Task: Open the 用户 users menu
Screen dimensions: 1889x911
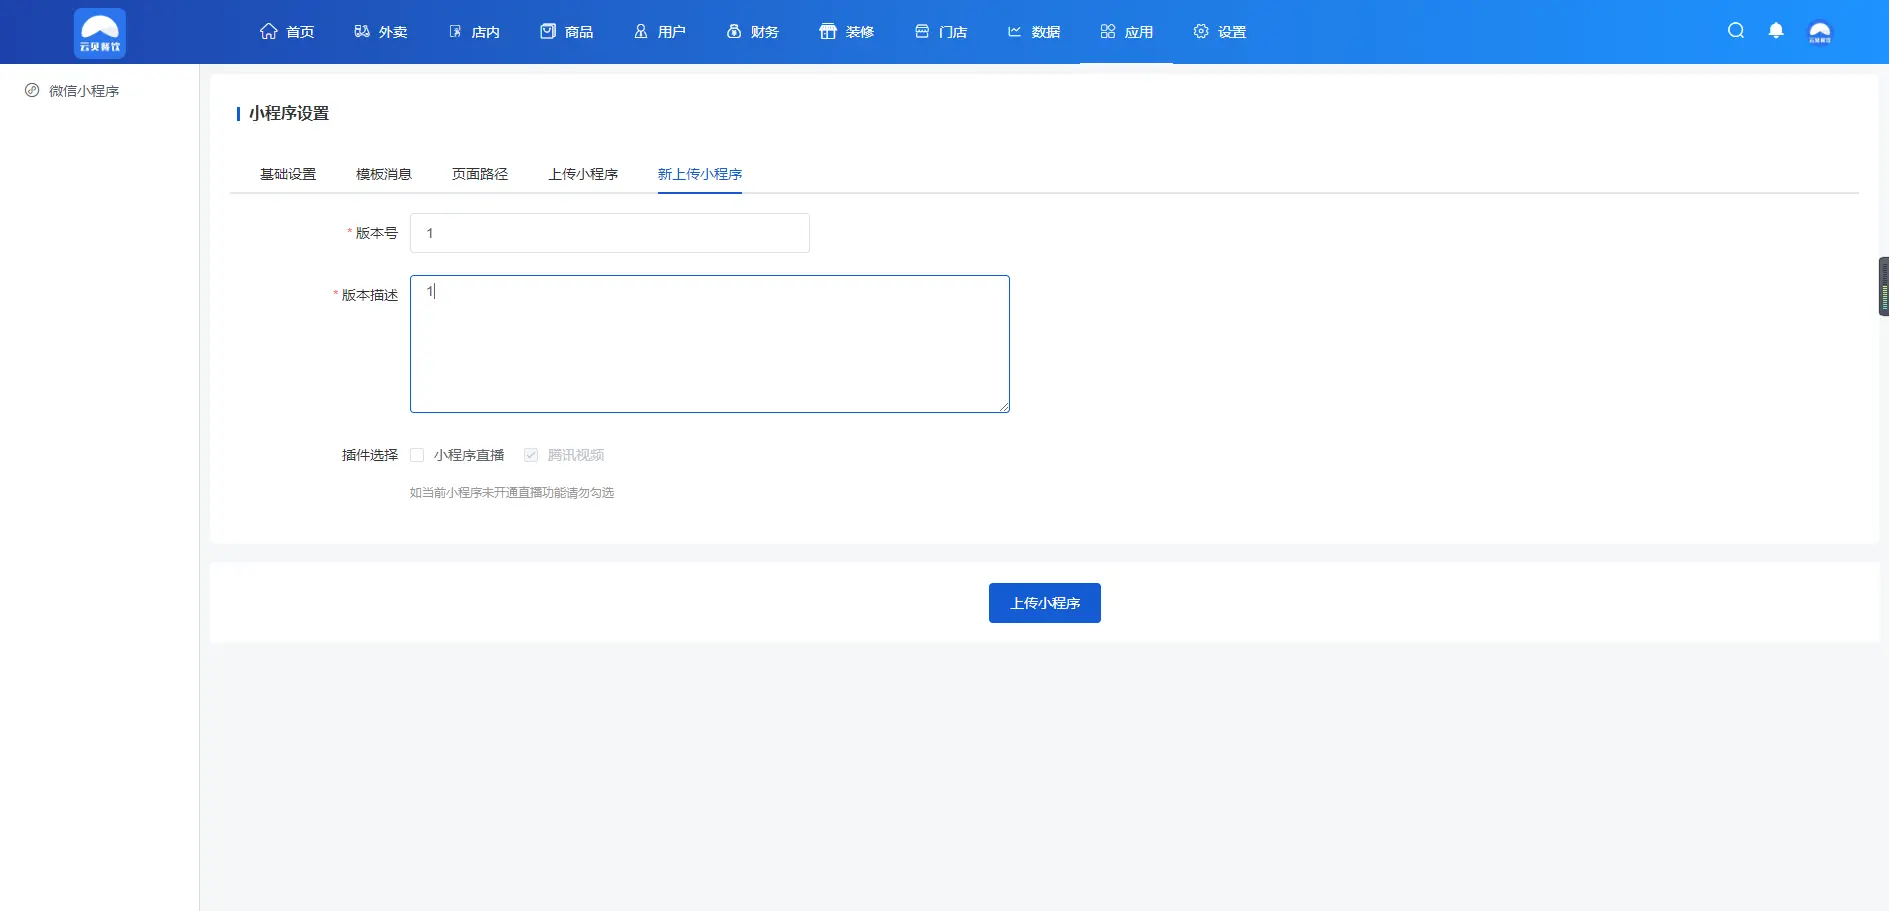Action: click(660, 32)
